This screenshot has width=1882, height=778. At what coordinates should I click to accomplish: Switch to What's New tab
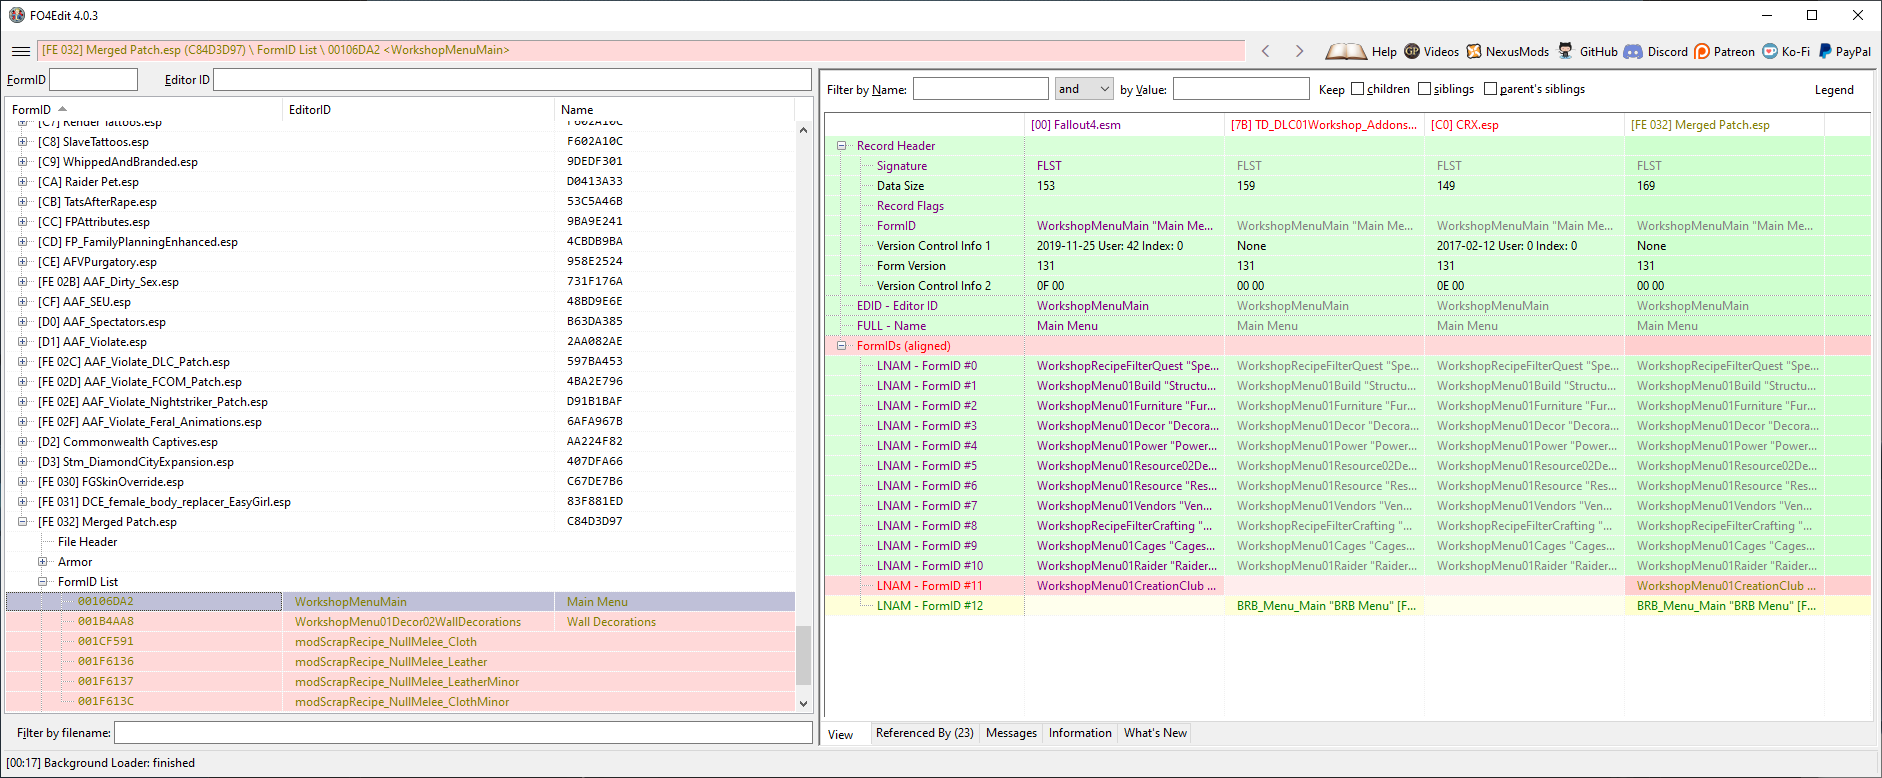coord(1155,733)
